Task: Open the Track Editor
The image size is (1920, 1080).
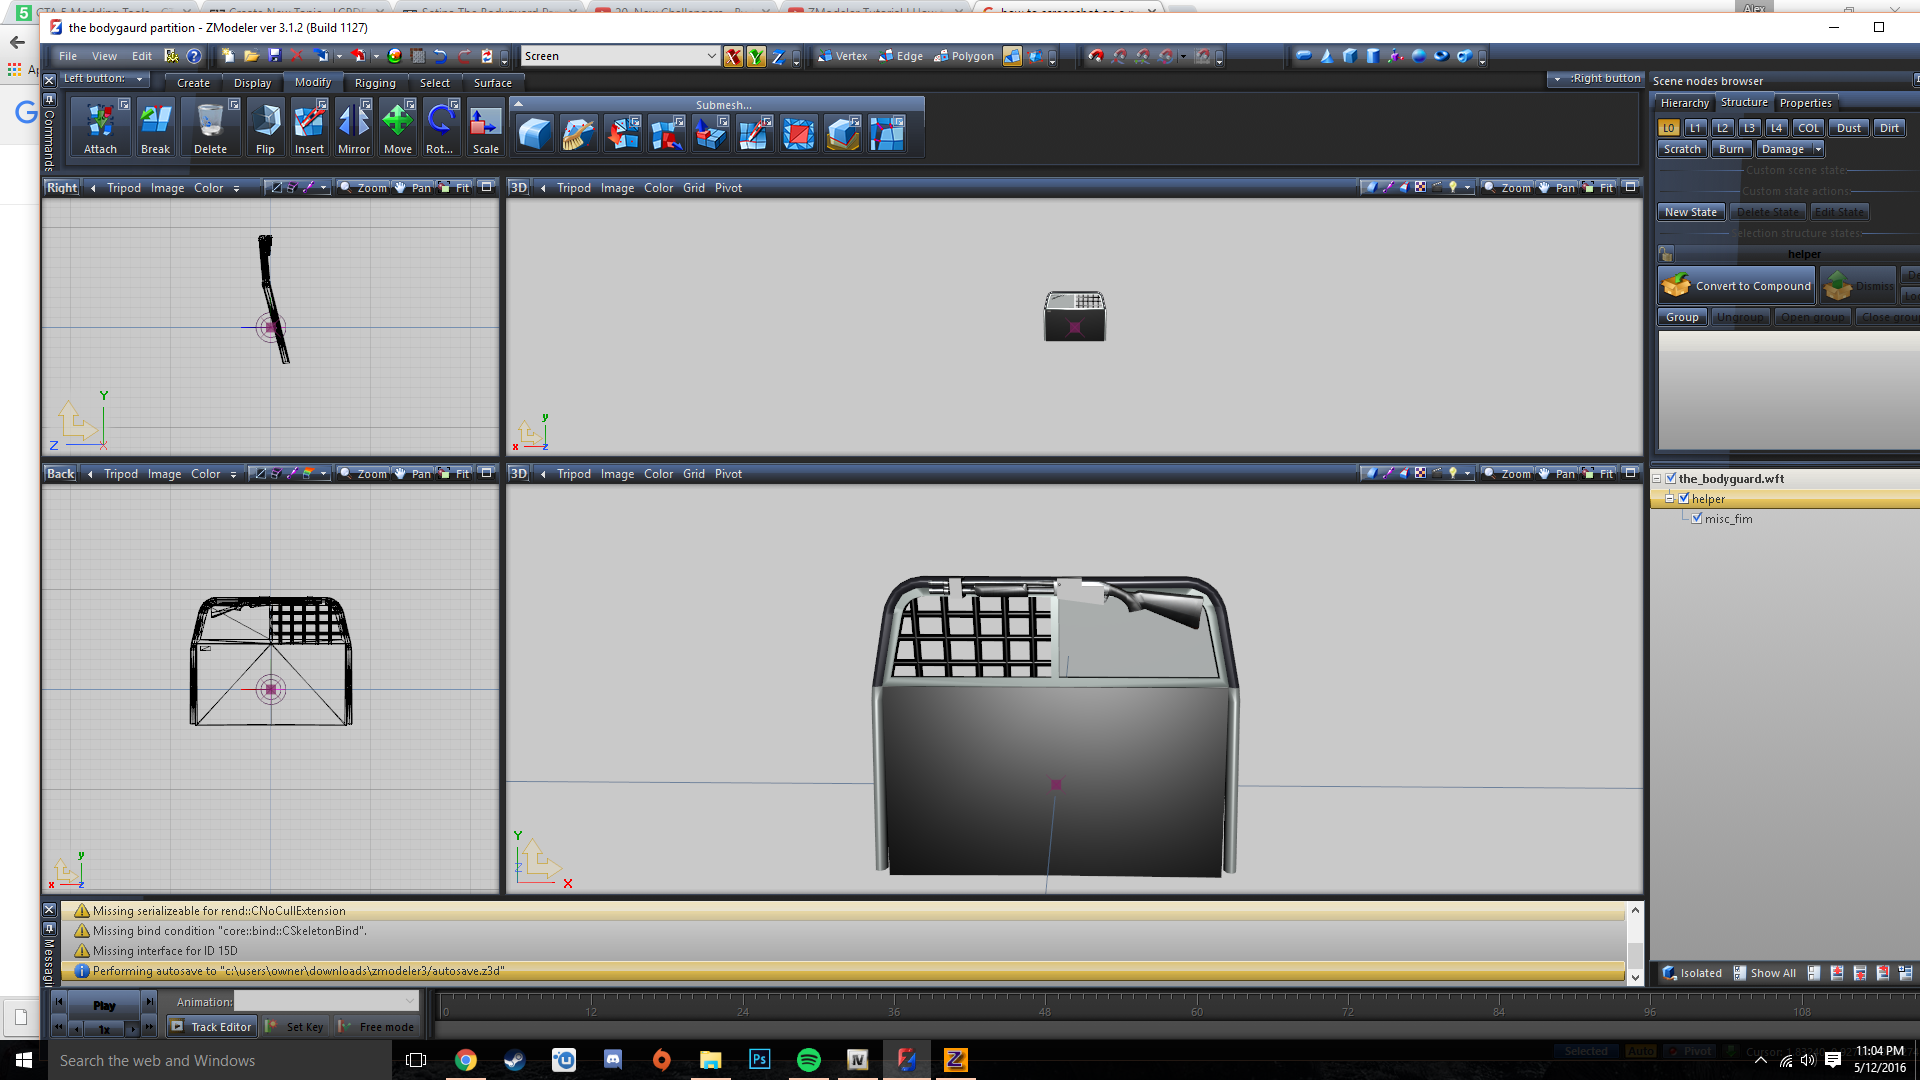Action: pos(211,1027)
